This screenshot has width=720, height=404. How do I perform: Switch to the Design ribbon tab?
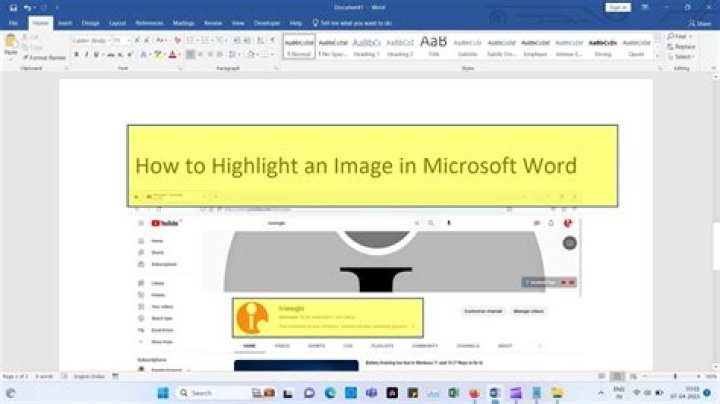(90, 23)
